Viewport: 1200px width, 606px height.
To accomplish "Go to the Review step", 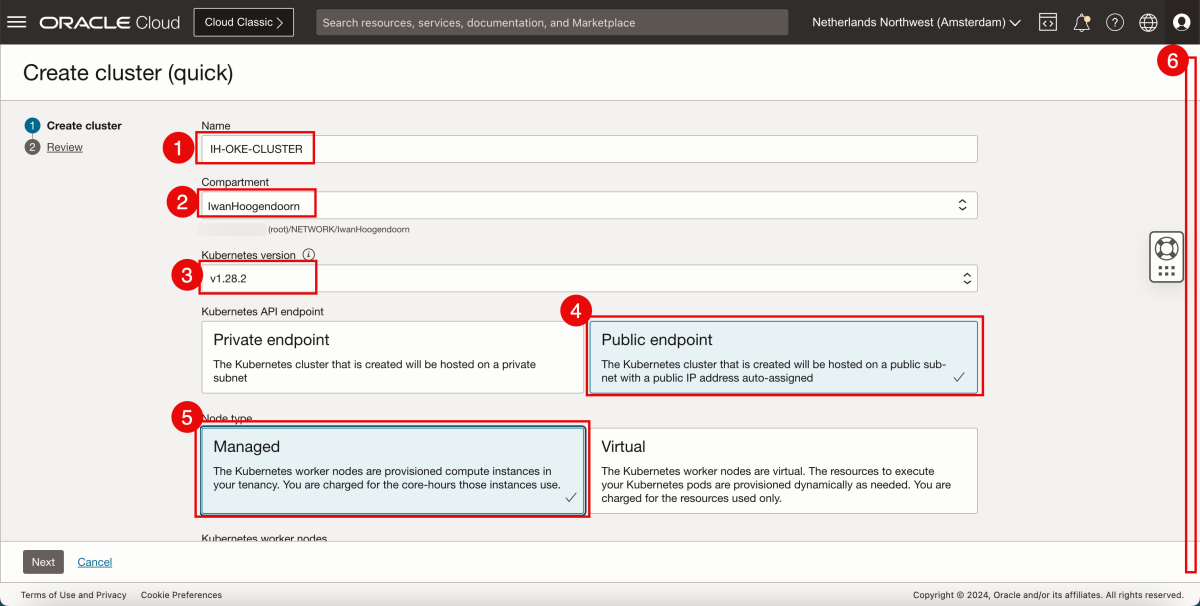I will (64, 146).
